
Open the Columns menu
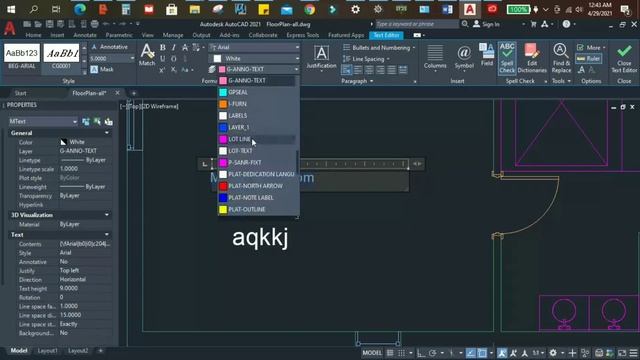[435, 57]
